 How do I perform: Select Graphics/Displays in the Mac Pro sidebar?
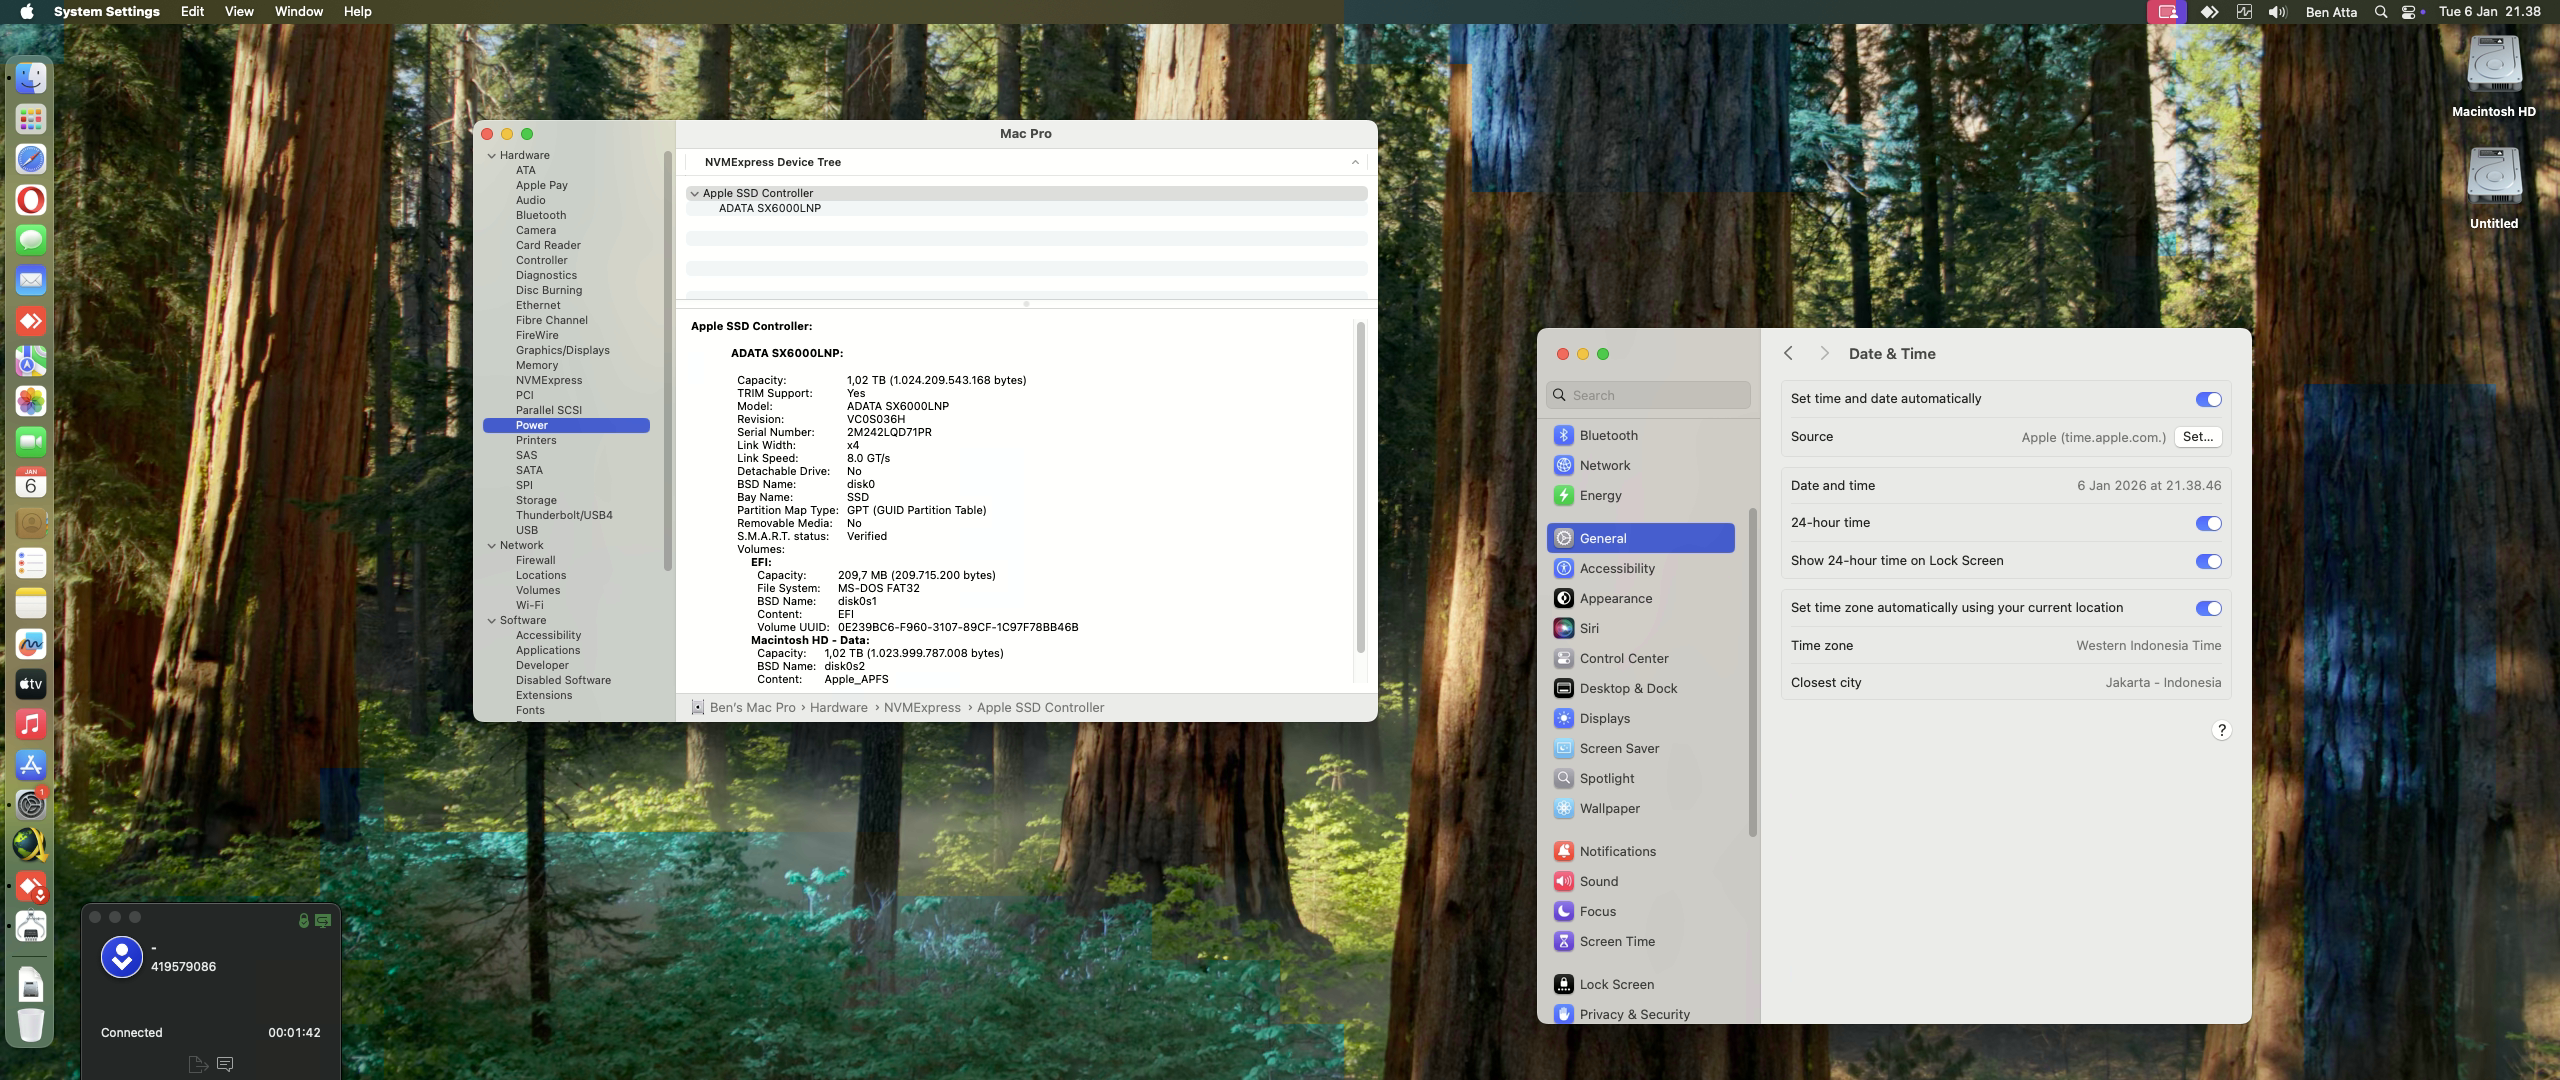click(x=563, y=350)
